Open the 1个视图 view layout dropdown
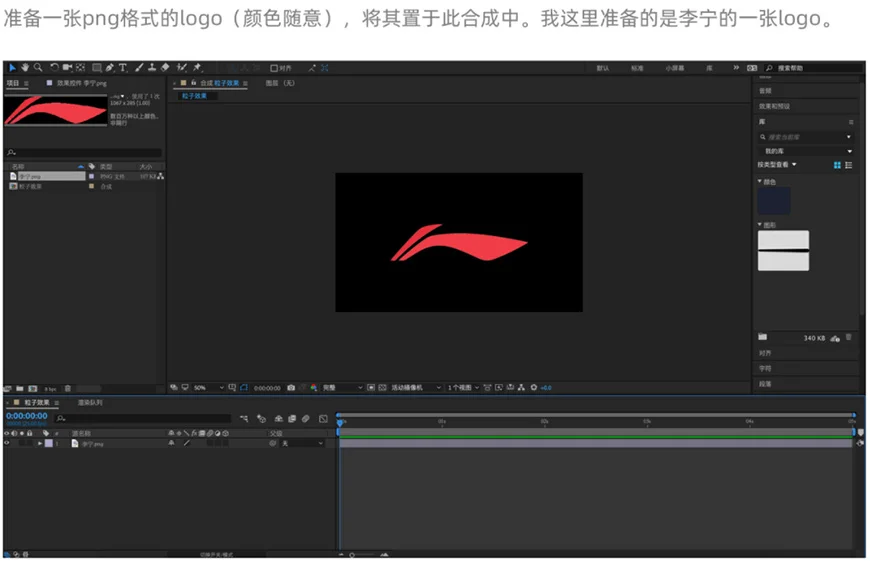This screenshot has height=561, width=870. coord(463,387)
